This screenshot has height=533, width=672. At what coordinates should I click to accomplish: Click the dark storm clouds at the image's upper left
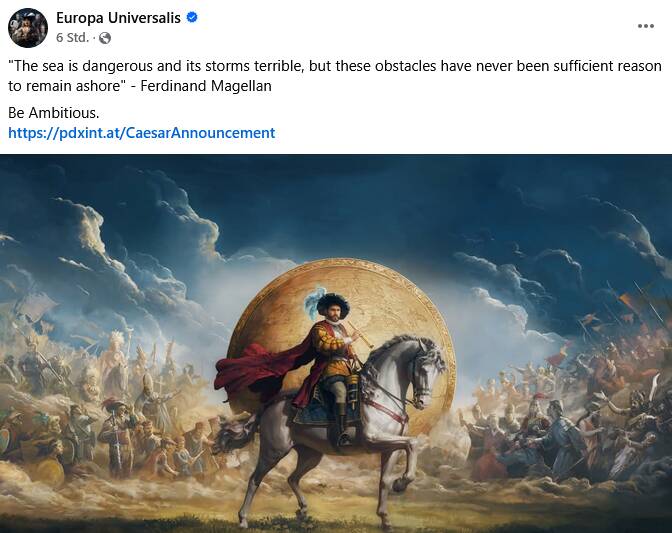point(107,223)
